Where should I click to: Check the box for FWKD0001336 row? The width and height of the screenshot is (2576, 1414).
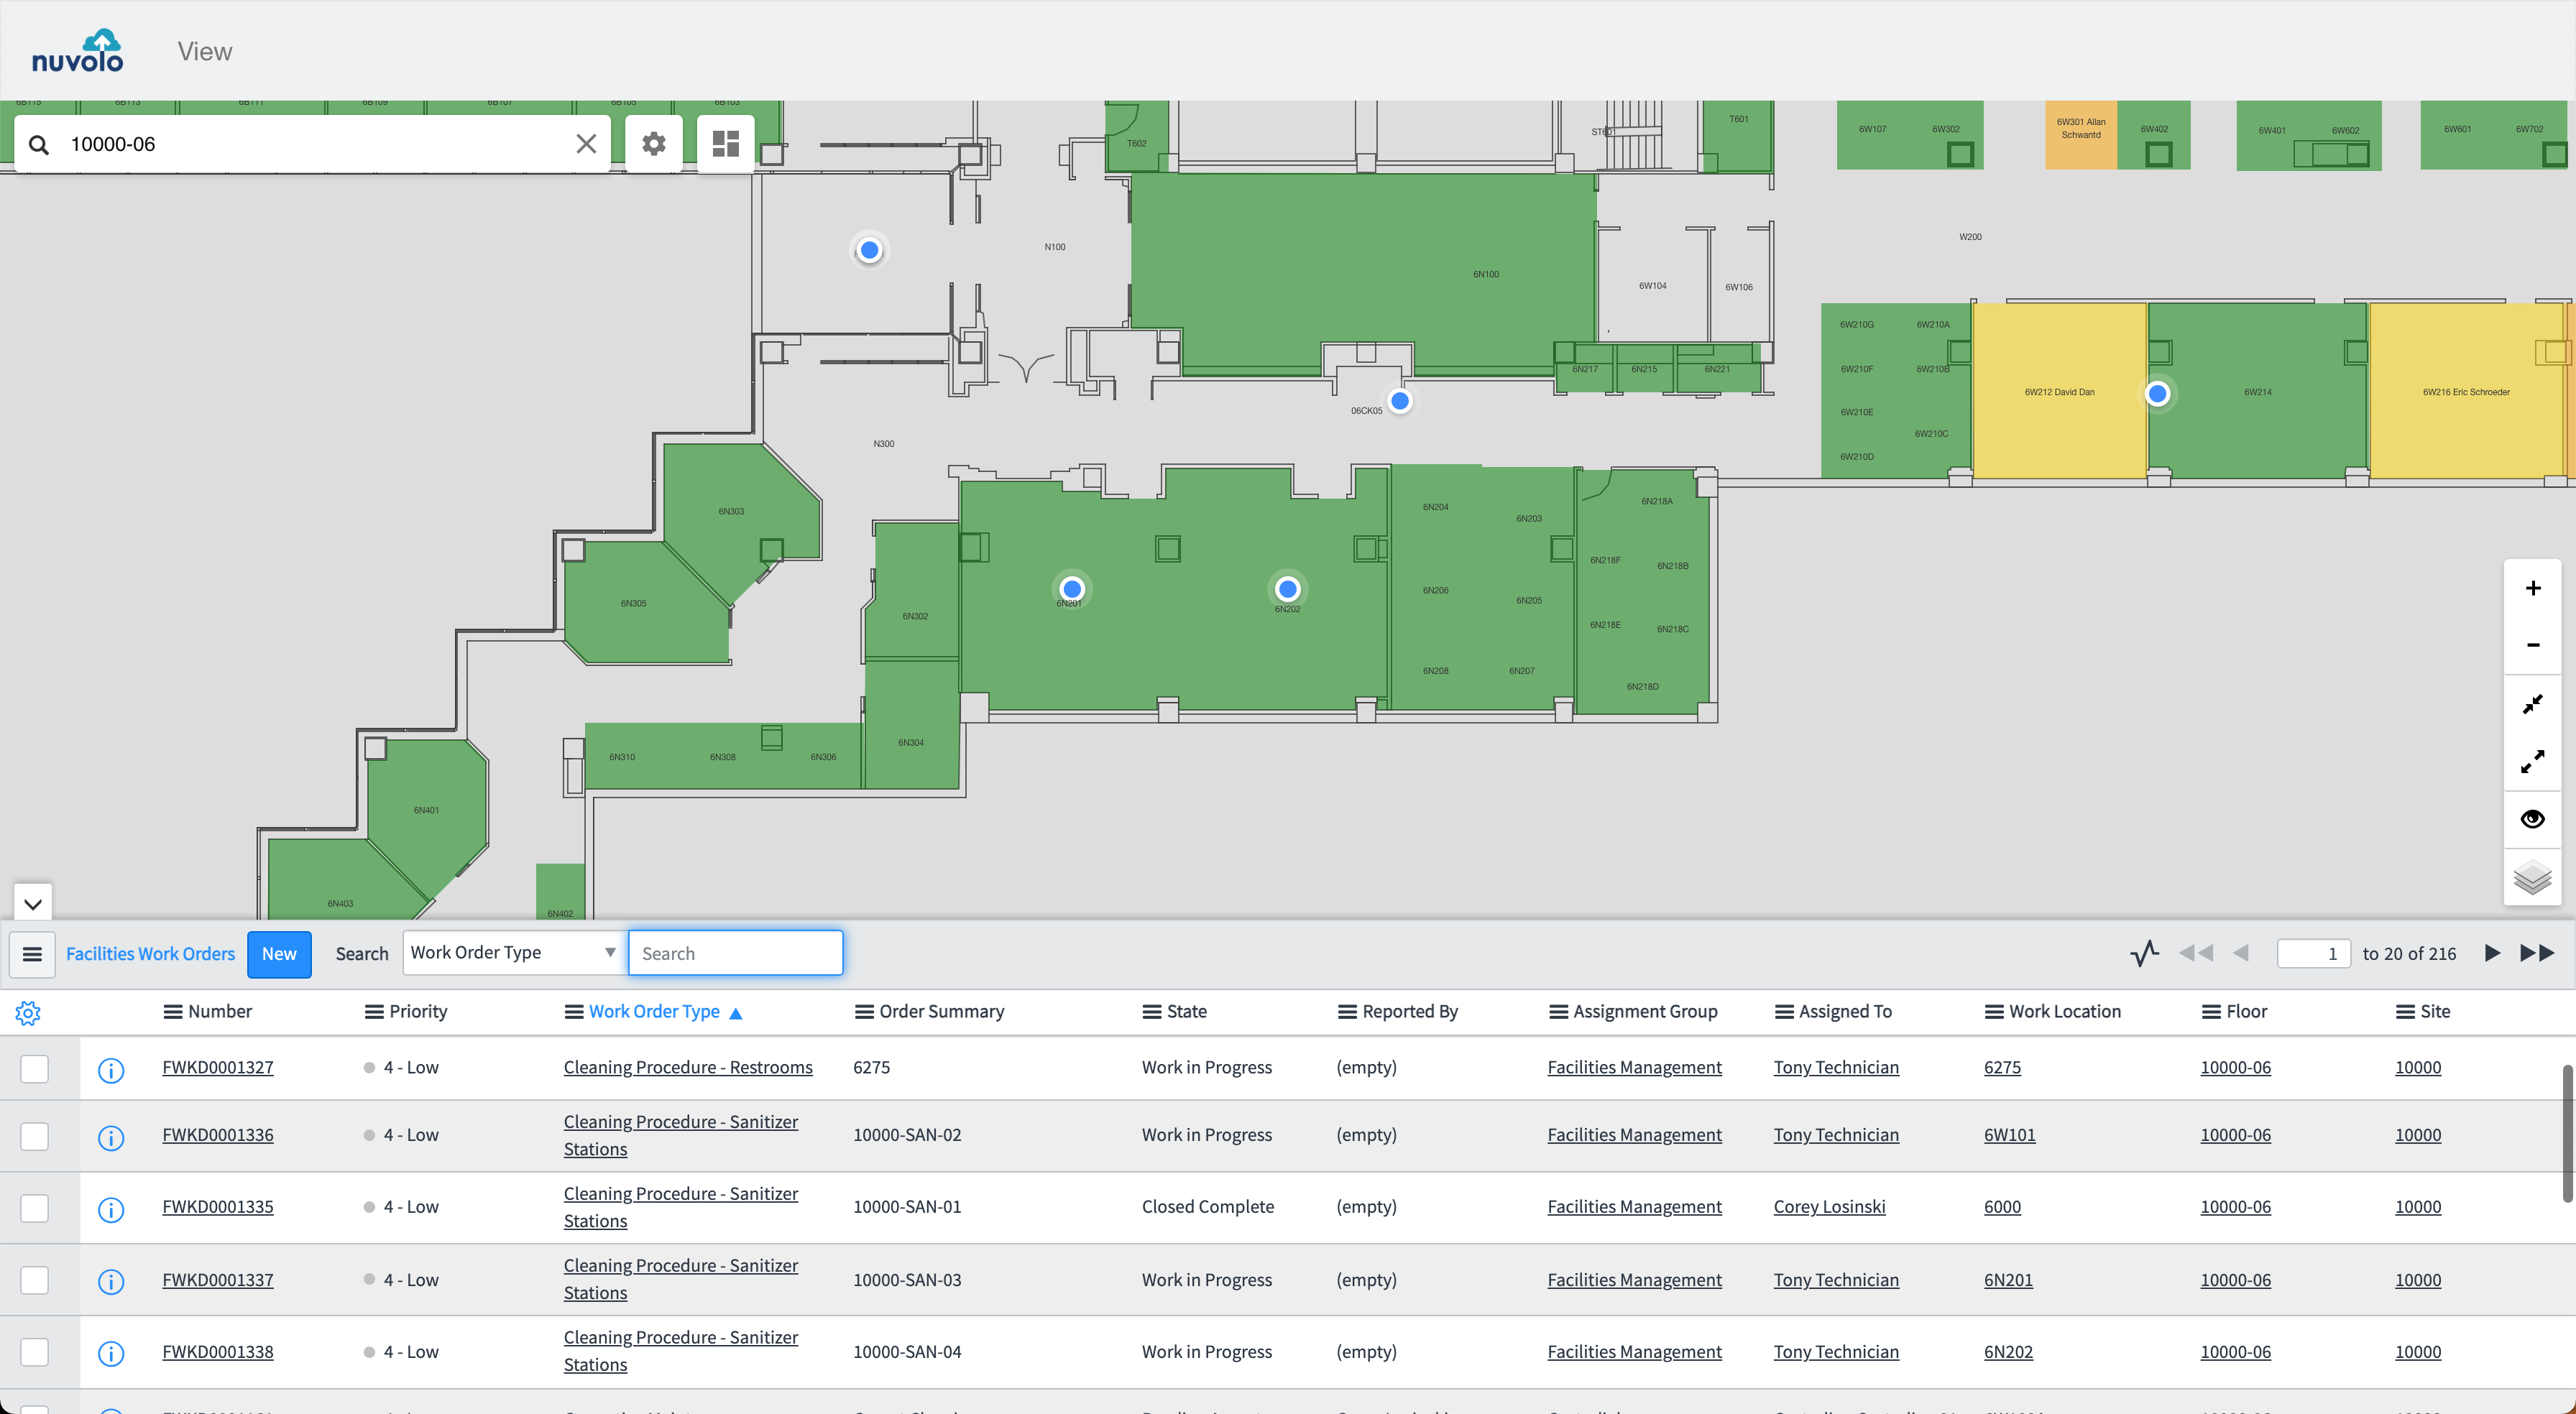tap(35, 1136)
